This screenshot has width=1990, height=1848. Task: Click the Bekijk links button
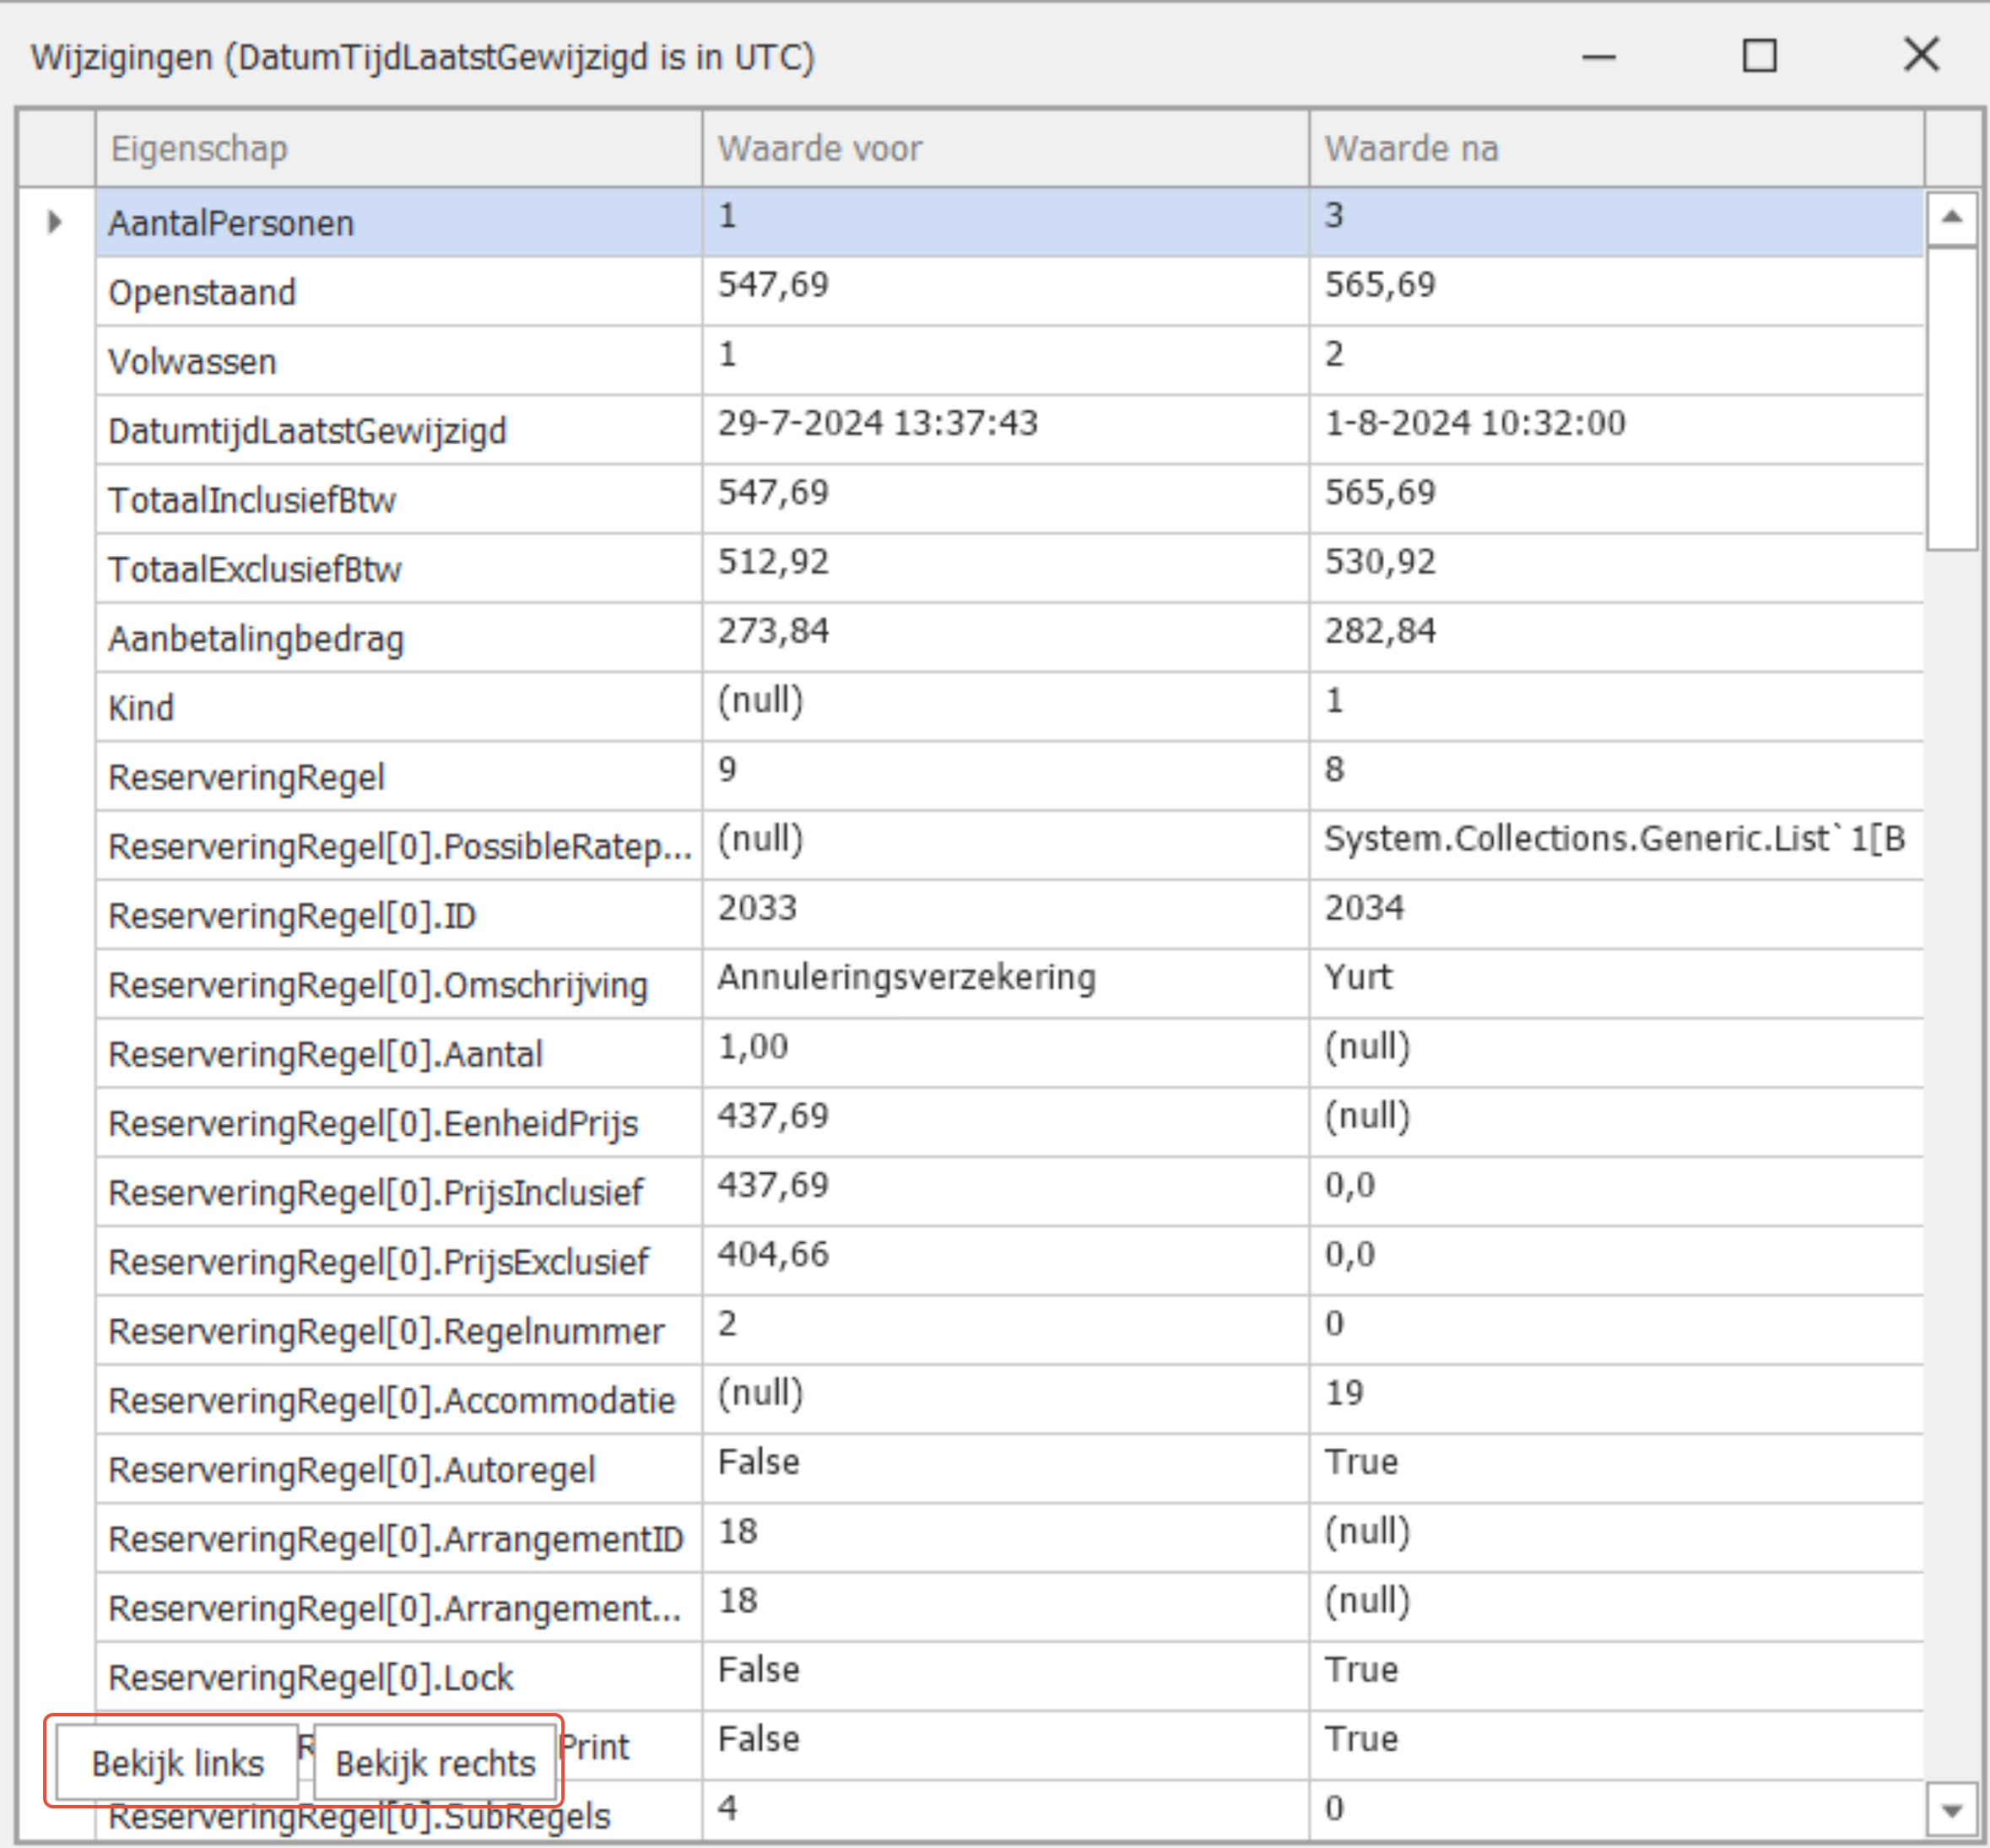tap(177, 1763)
